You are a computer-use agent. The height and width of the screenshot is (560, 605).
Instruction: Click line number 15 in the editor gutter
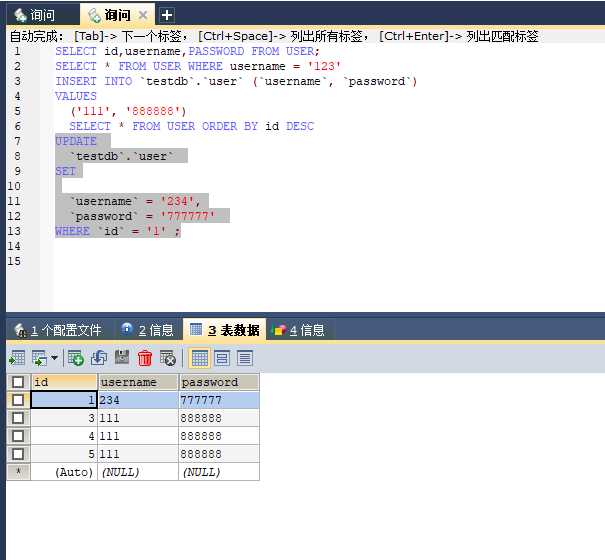[x=14, y=261]
